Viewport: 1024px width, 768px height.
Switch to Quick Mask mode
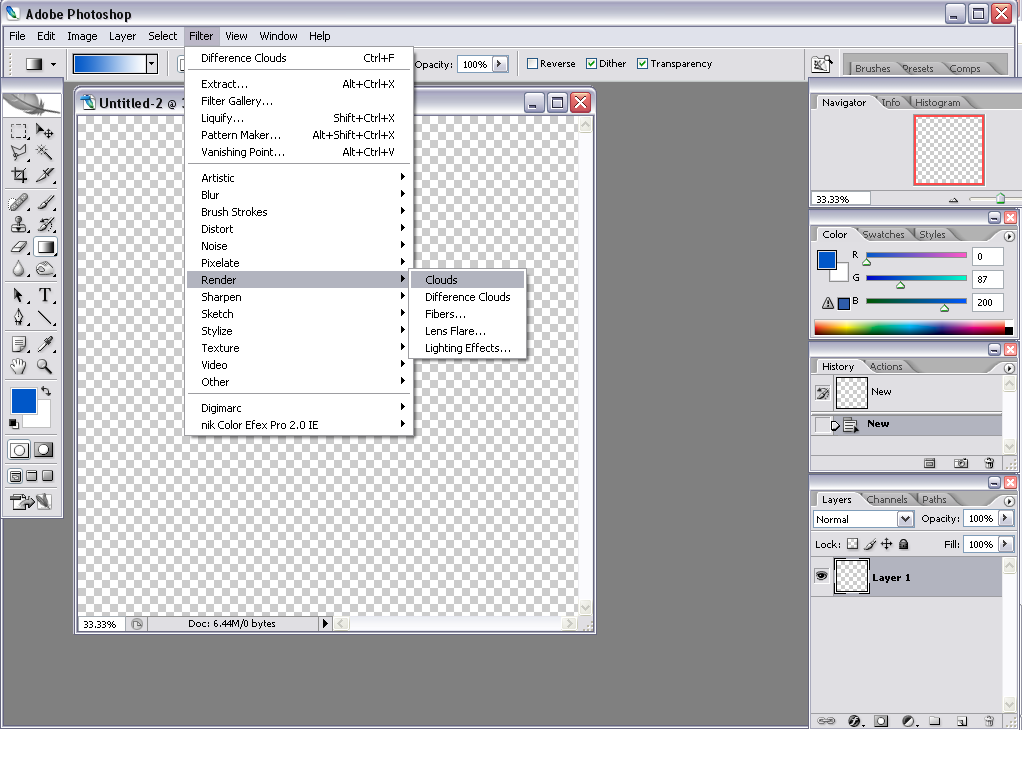tap(44, 449)
